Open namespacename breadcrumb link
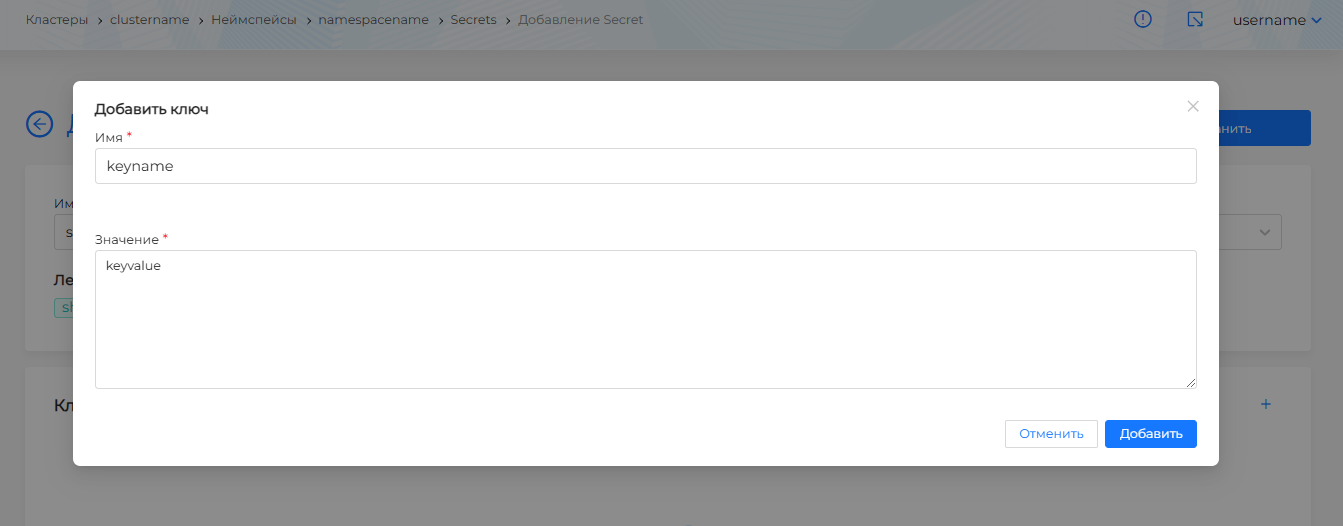Viewport: 1343px width, 526px height. pos(373,20)
